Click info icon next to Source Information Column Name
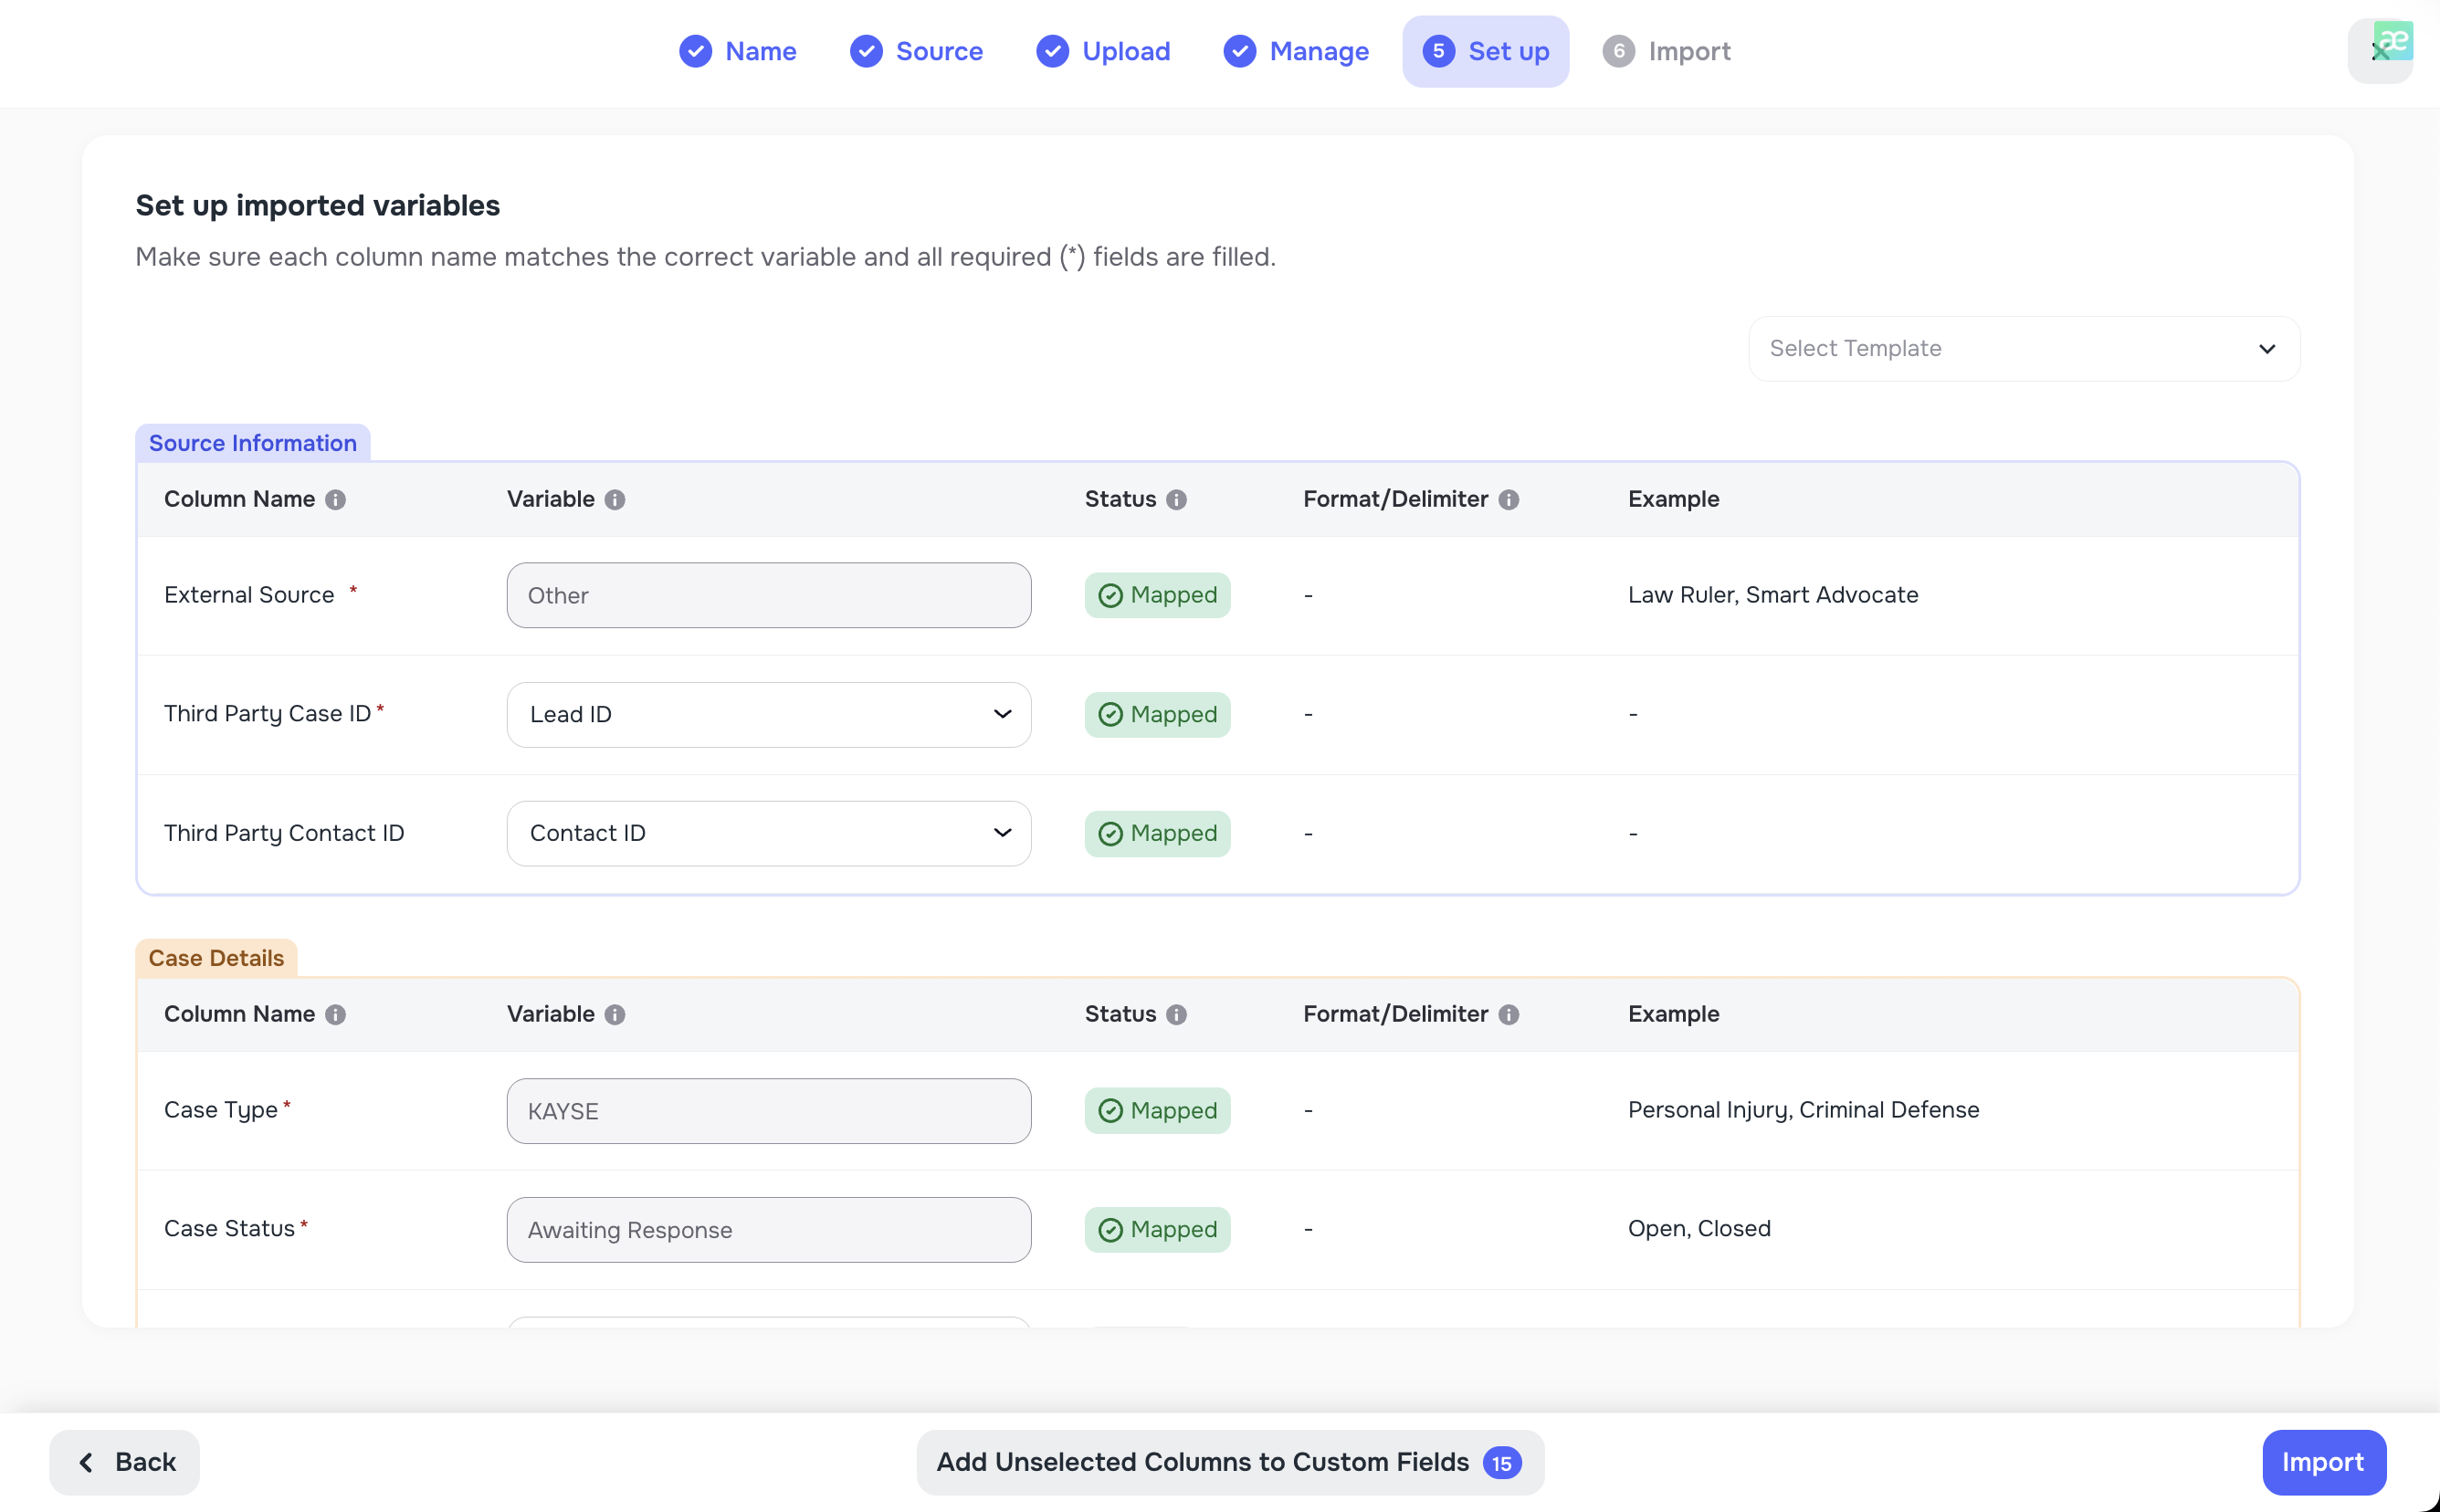The image size is (2440, 1512). pos(335,500)
